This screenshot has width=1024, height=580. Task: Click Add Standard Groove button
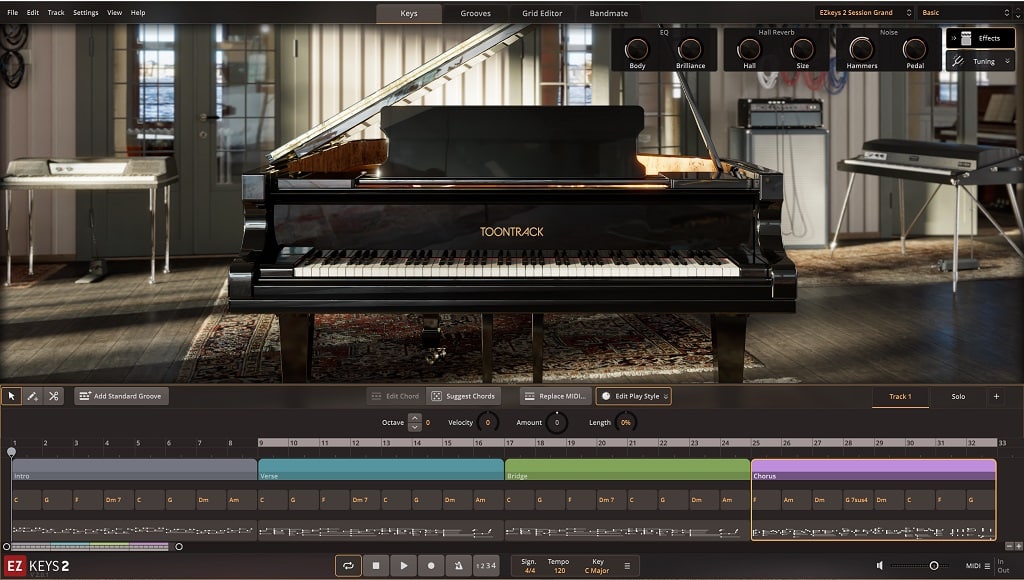(x=121, y=396)
